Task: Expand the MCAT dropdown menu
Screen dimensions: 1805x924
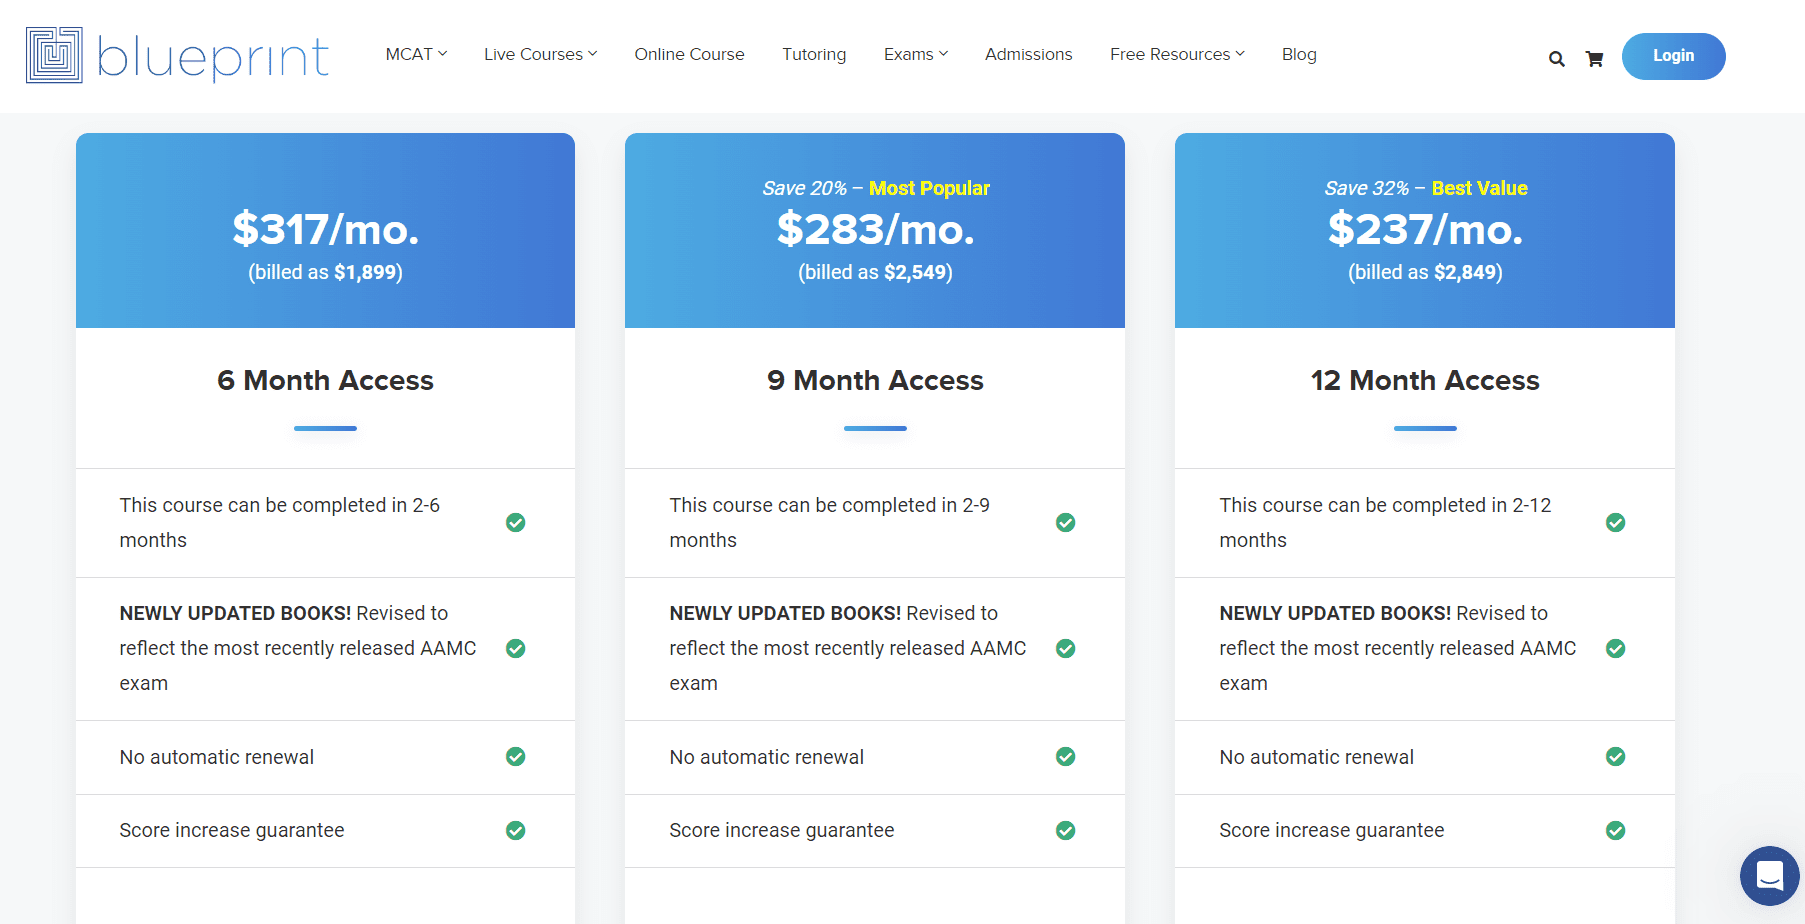Action: coord(416,54)
